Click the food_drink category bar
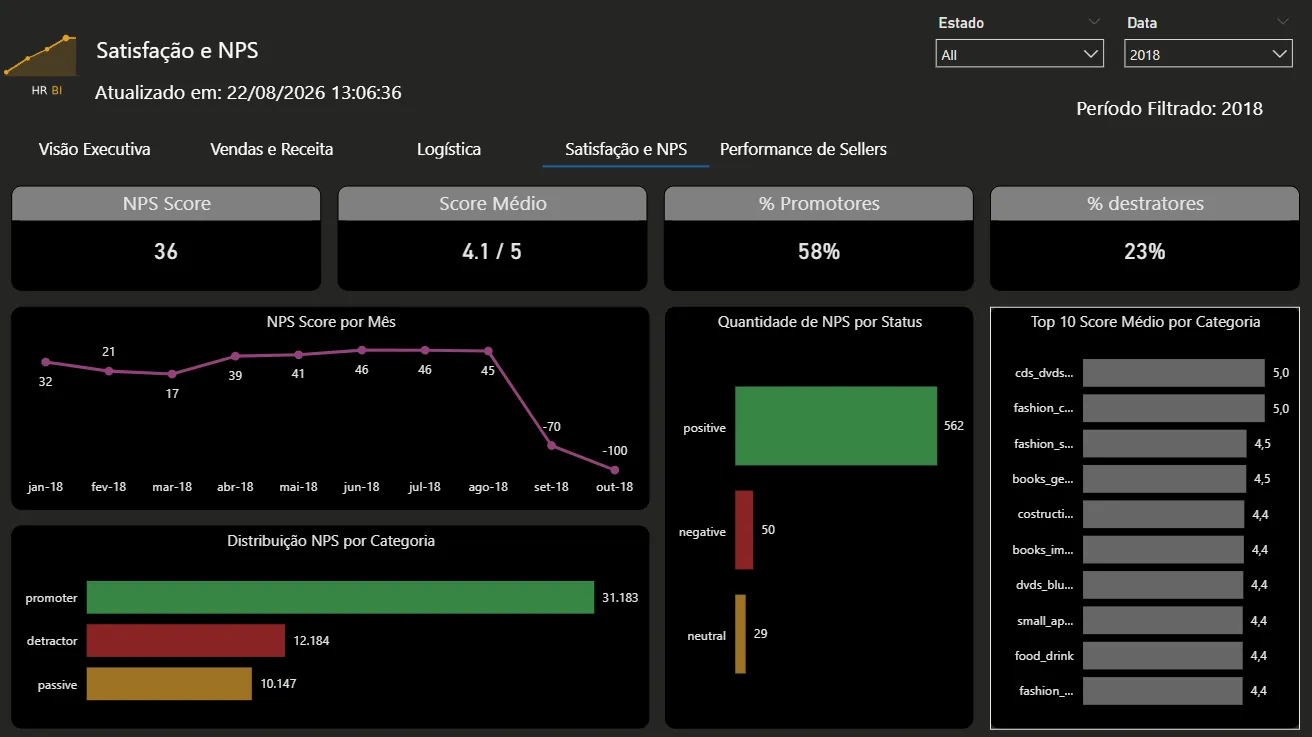This screenshot has width=1312, height=737. (1163, 656)
